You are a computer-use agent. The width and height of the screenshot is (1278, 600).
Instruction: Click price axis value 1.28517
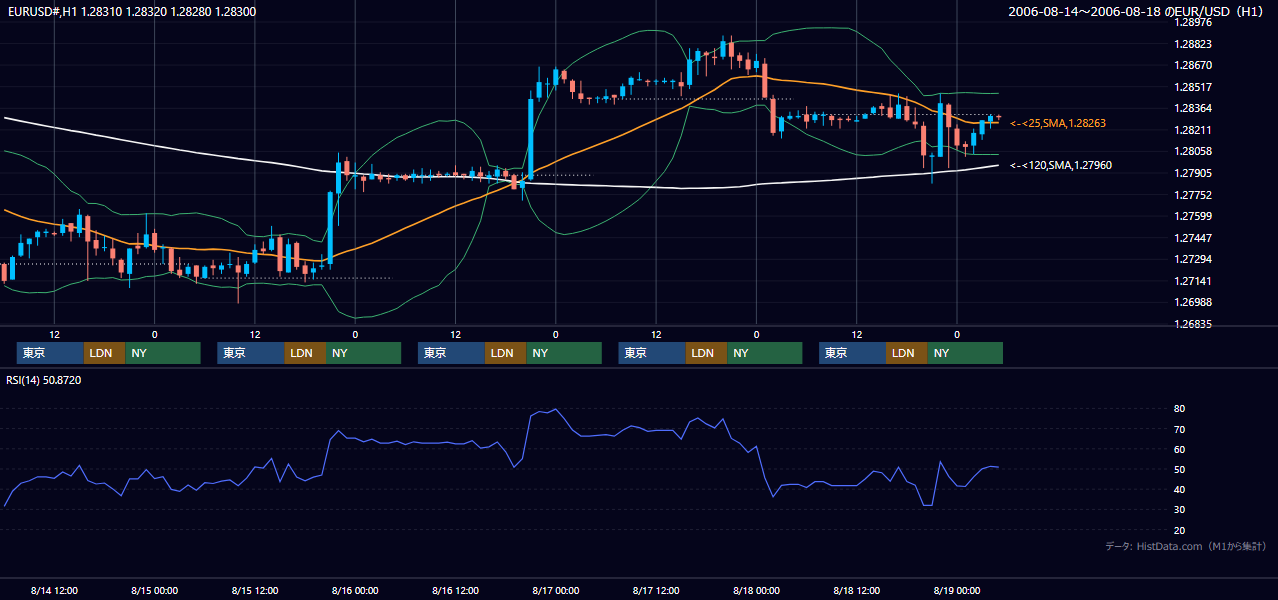coord(1193,87)
